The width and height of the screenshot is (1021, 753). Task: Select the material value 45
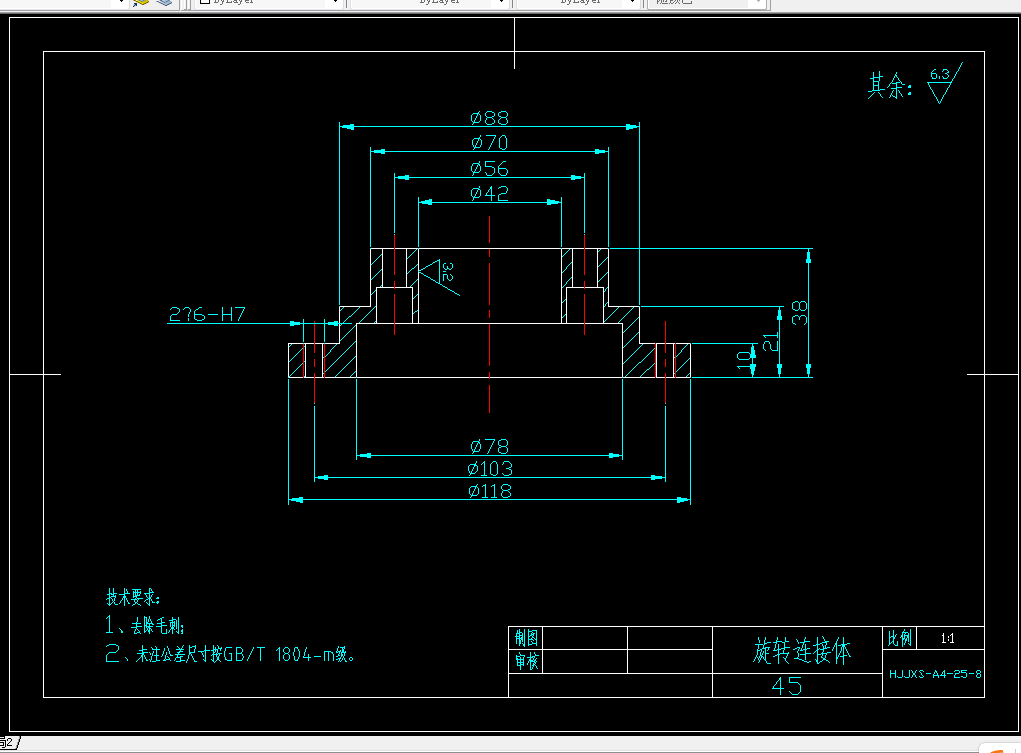[x=787, y=686]
